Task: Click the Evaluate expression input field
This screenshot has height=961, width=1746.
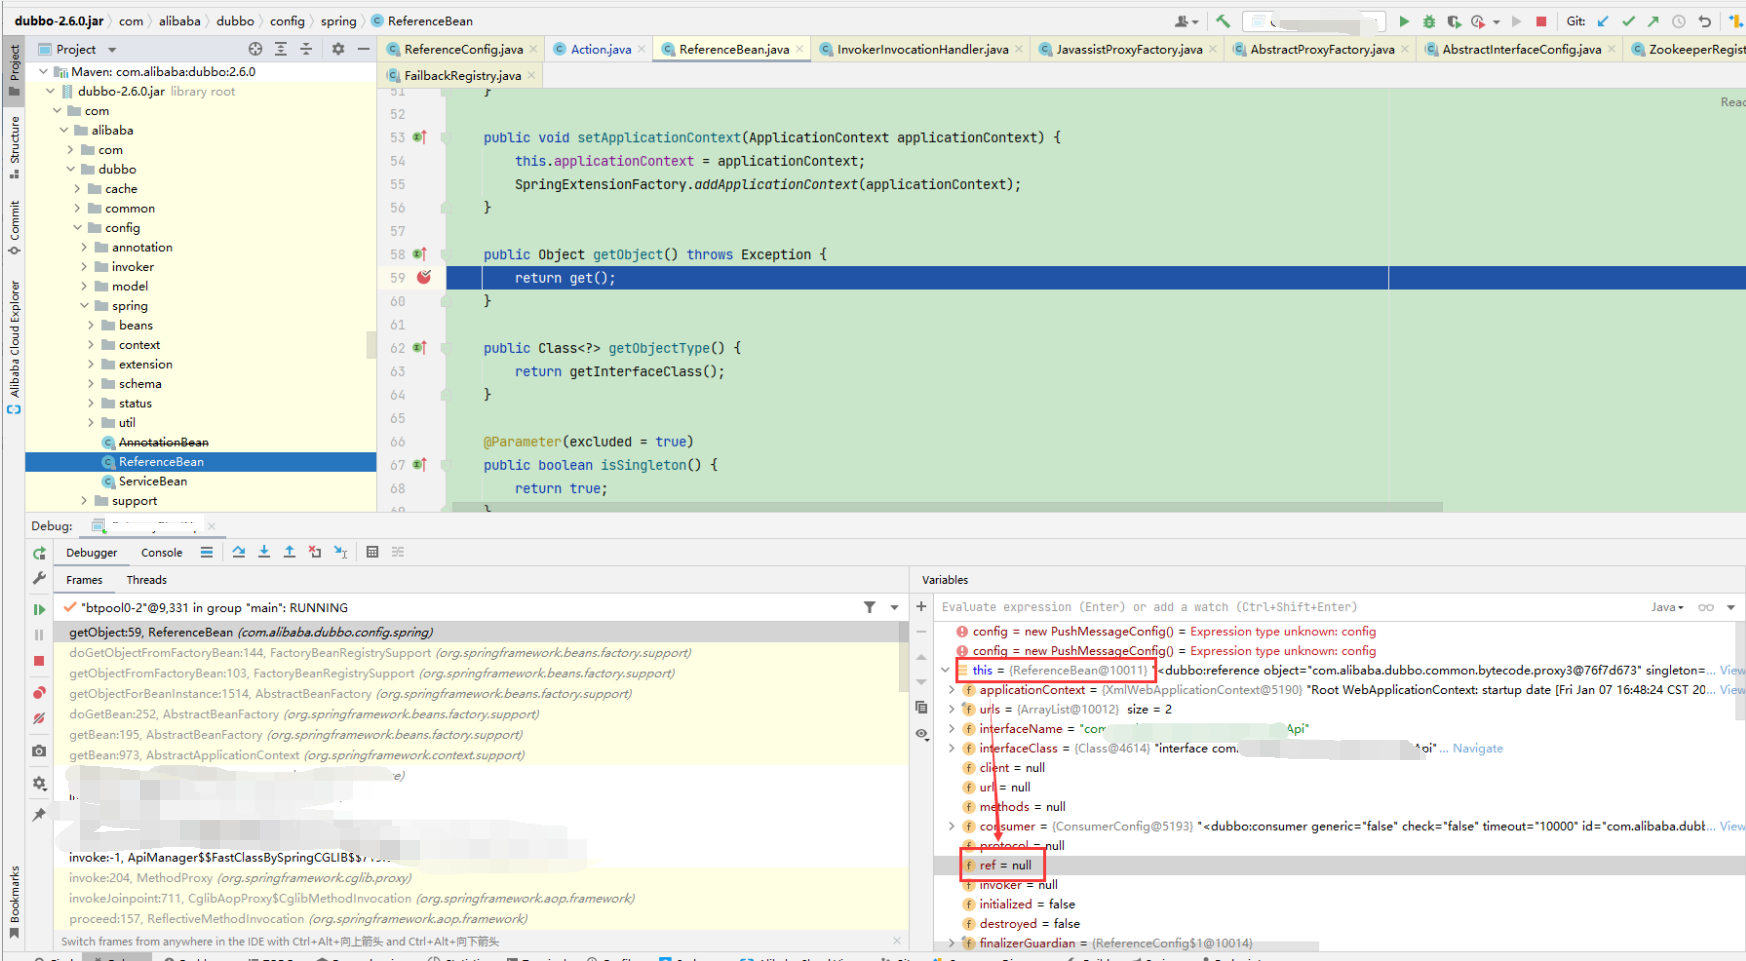Action: [x=1290, y=607]
